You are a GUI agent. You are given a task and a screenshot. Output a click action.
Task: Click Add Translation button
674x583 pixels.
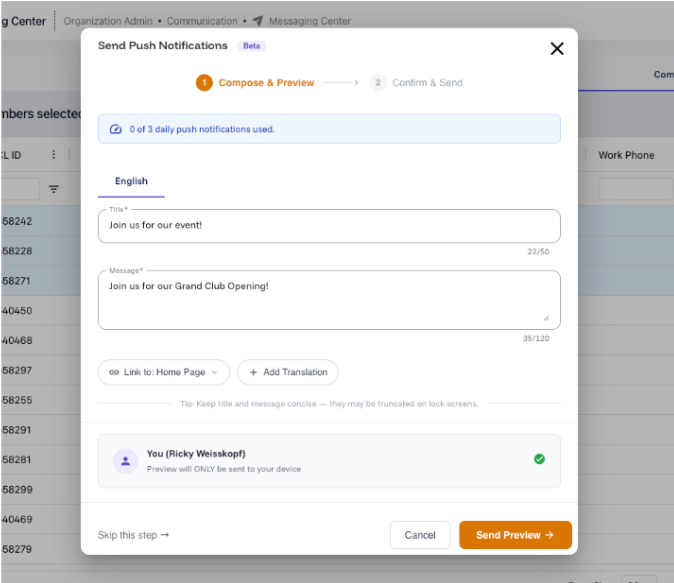pyautogui.click(x=288, y=372)
